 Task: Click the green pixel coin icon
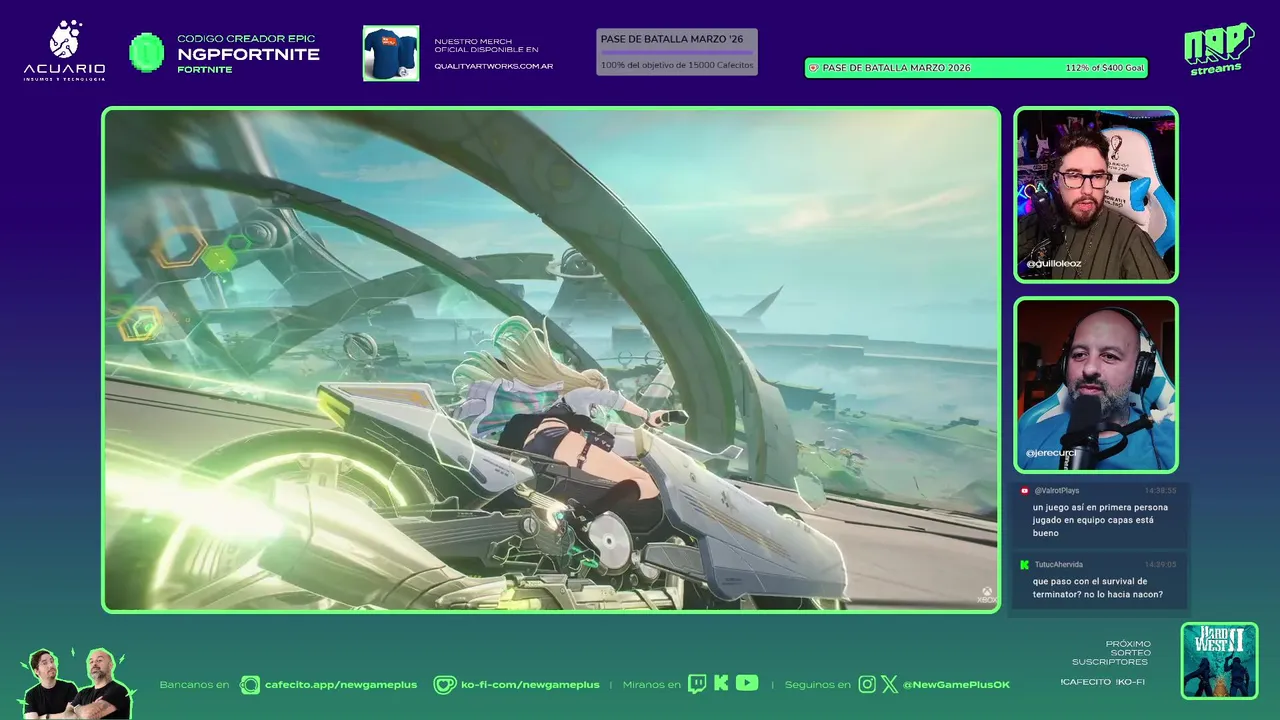click(x=147, y=53)
